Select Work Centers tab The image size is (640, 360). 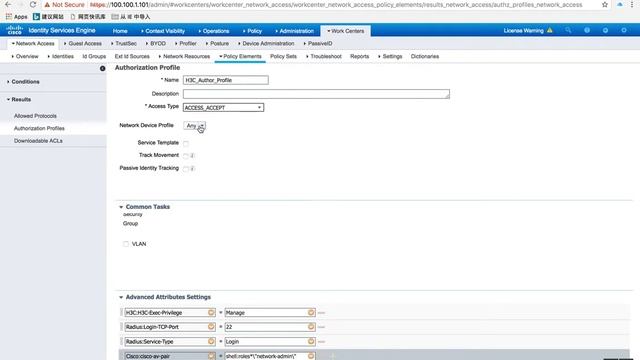pos(345,31)
